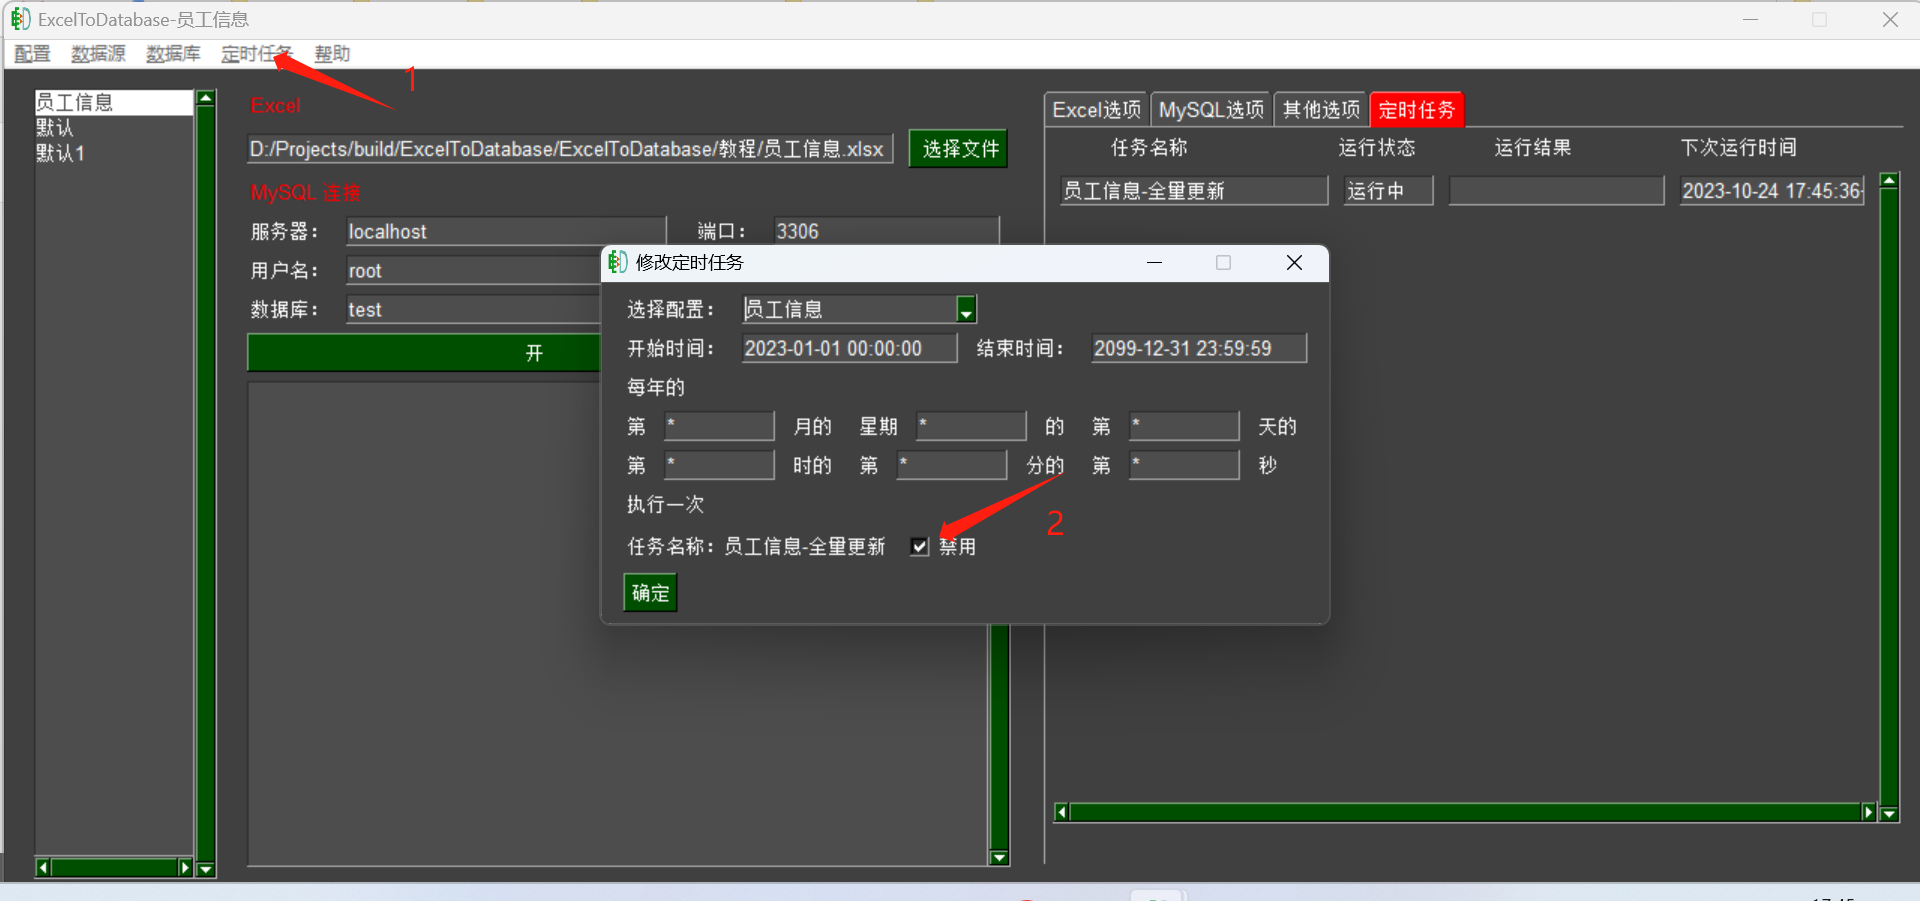The image size is (1920, 901).
Task: Click the 员工信息-全量更新 task row
Action: 1192,190
